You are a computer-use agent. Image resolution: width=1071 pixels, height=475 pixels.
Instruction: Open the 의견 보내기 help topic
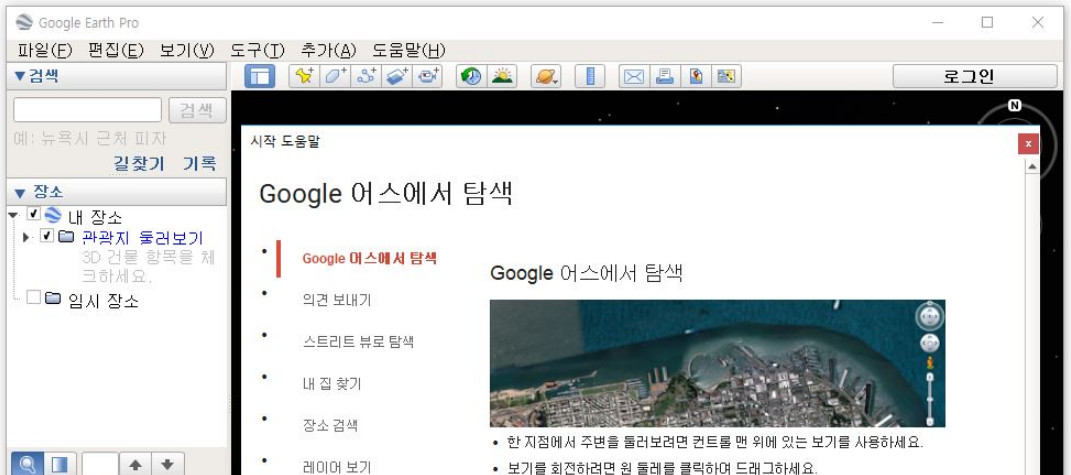point(337,300)
